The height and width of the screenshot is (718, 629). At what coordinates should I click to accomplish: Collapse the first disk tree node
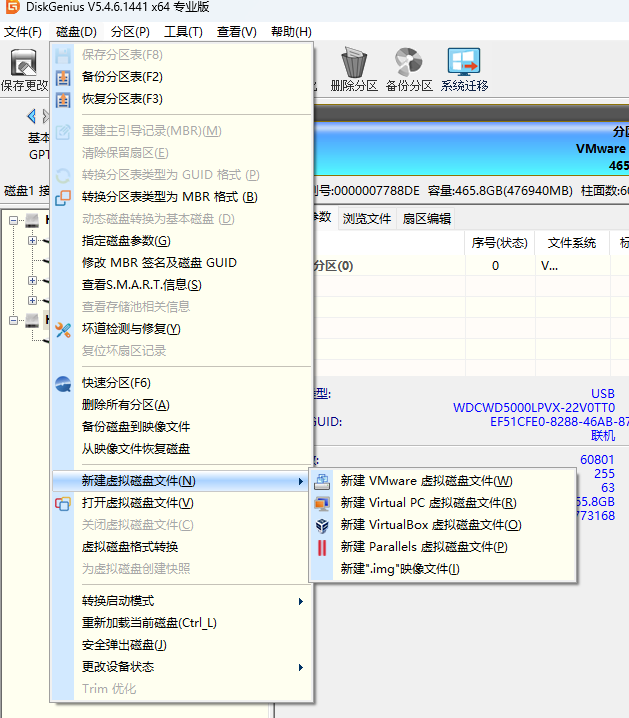click(14, 219)
